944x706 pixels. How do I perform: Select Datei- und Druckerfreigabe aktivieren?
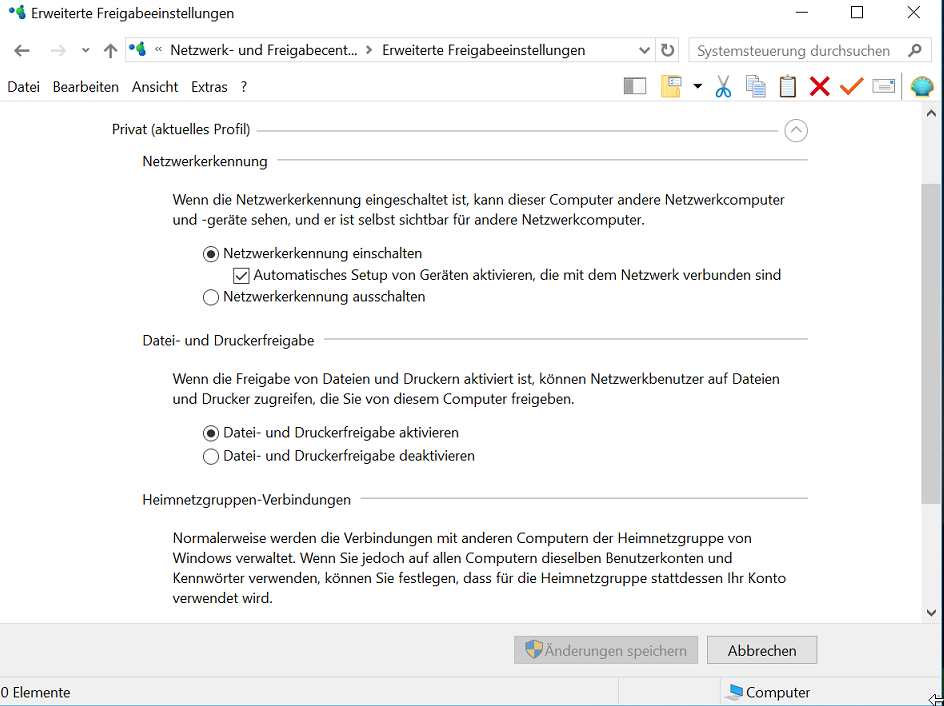pyautogui.click(x=211, y=433)
